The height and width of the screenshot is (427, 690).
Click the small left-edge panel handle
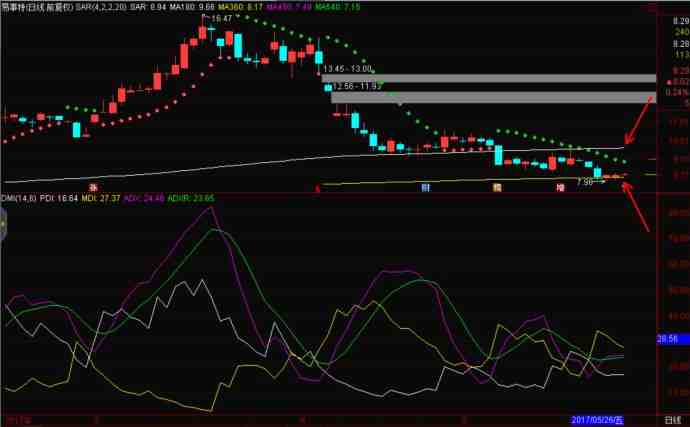[2, 225]
